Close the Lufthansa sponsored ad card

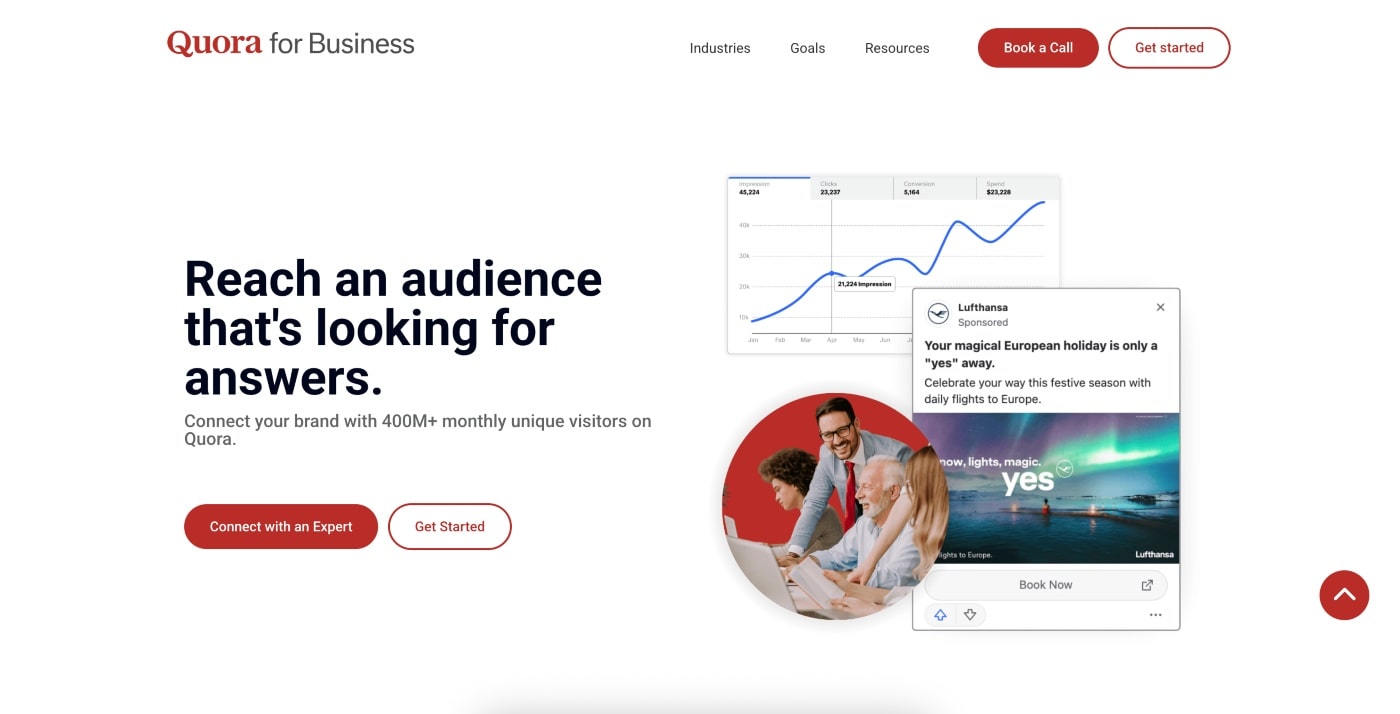coord(1160,308)
